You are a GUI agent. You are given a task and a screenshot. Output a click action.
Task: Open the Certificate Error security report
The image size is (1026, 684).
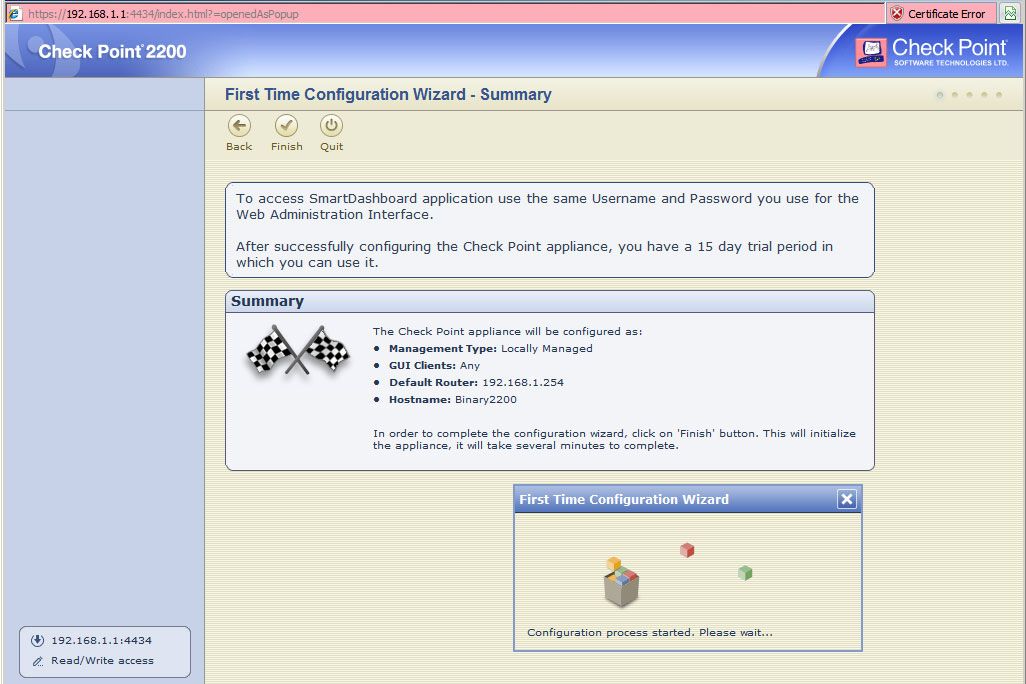pos(939,14)
